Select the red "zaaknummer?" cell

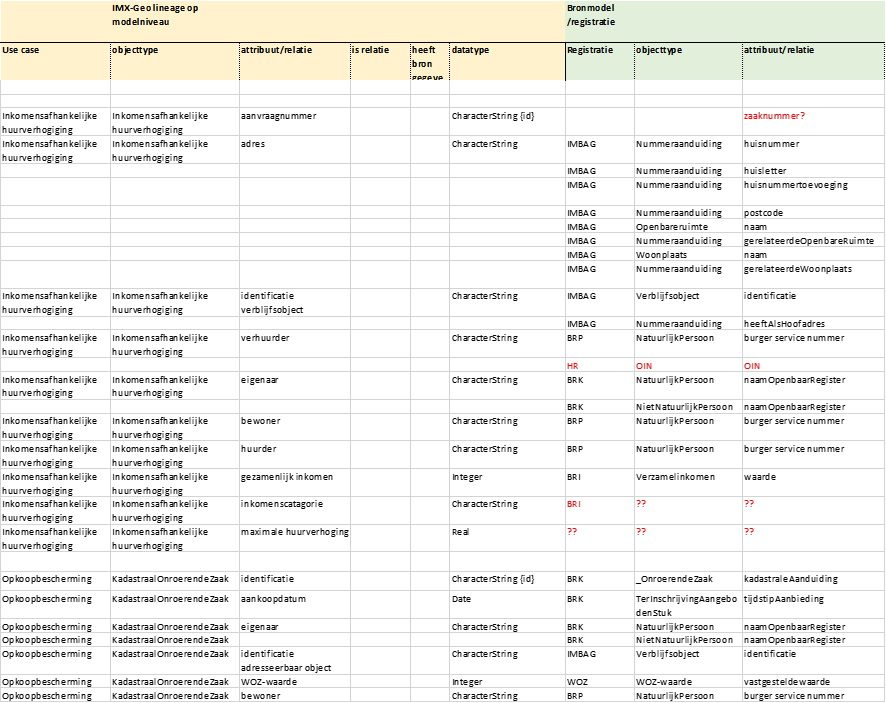click(x=775, y=116)
